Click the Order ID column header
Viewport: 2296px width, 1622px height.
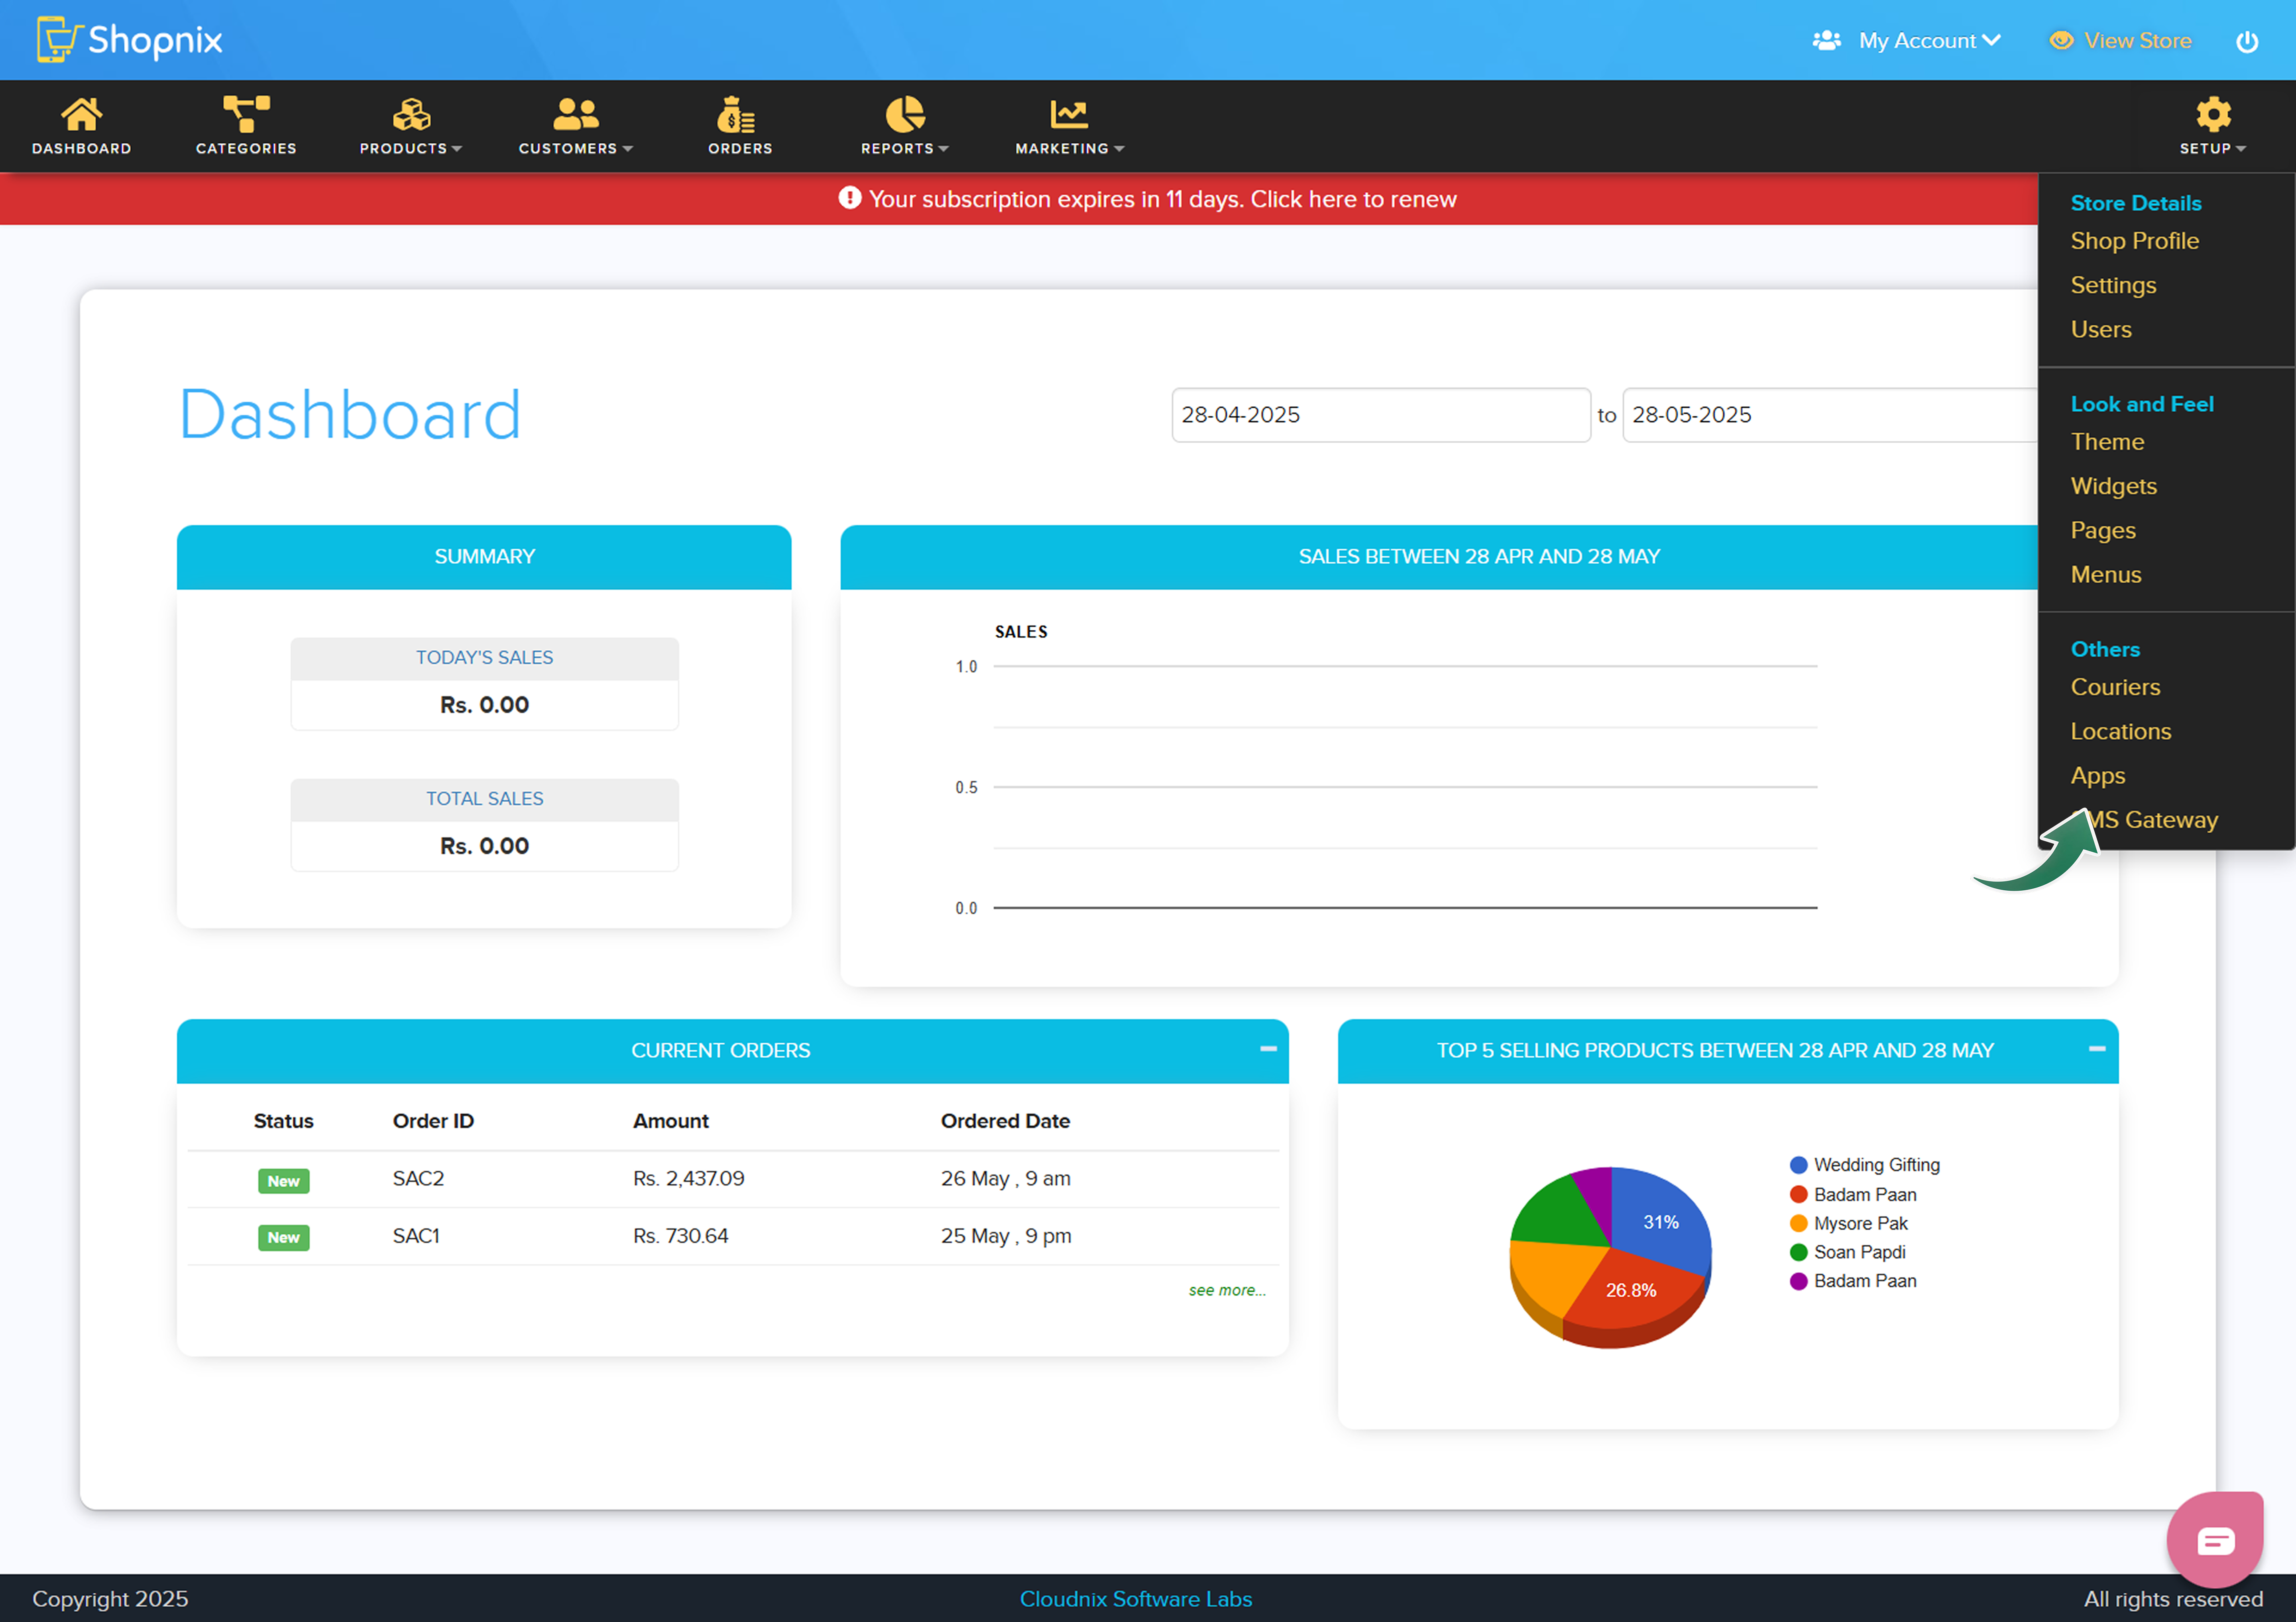(x=433, y=1121)
